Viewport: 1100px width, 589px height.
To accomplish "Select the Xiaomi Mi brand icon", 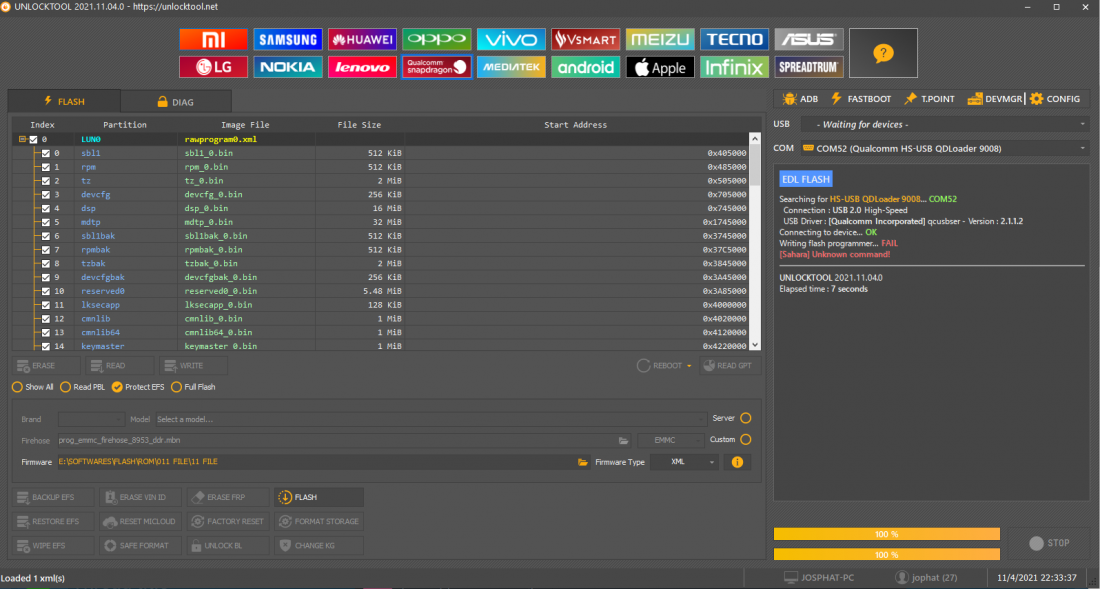I will (x=213, y=39).
